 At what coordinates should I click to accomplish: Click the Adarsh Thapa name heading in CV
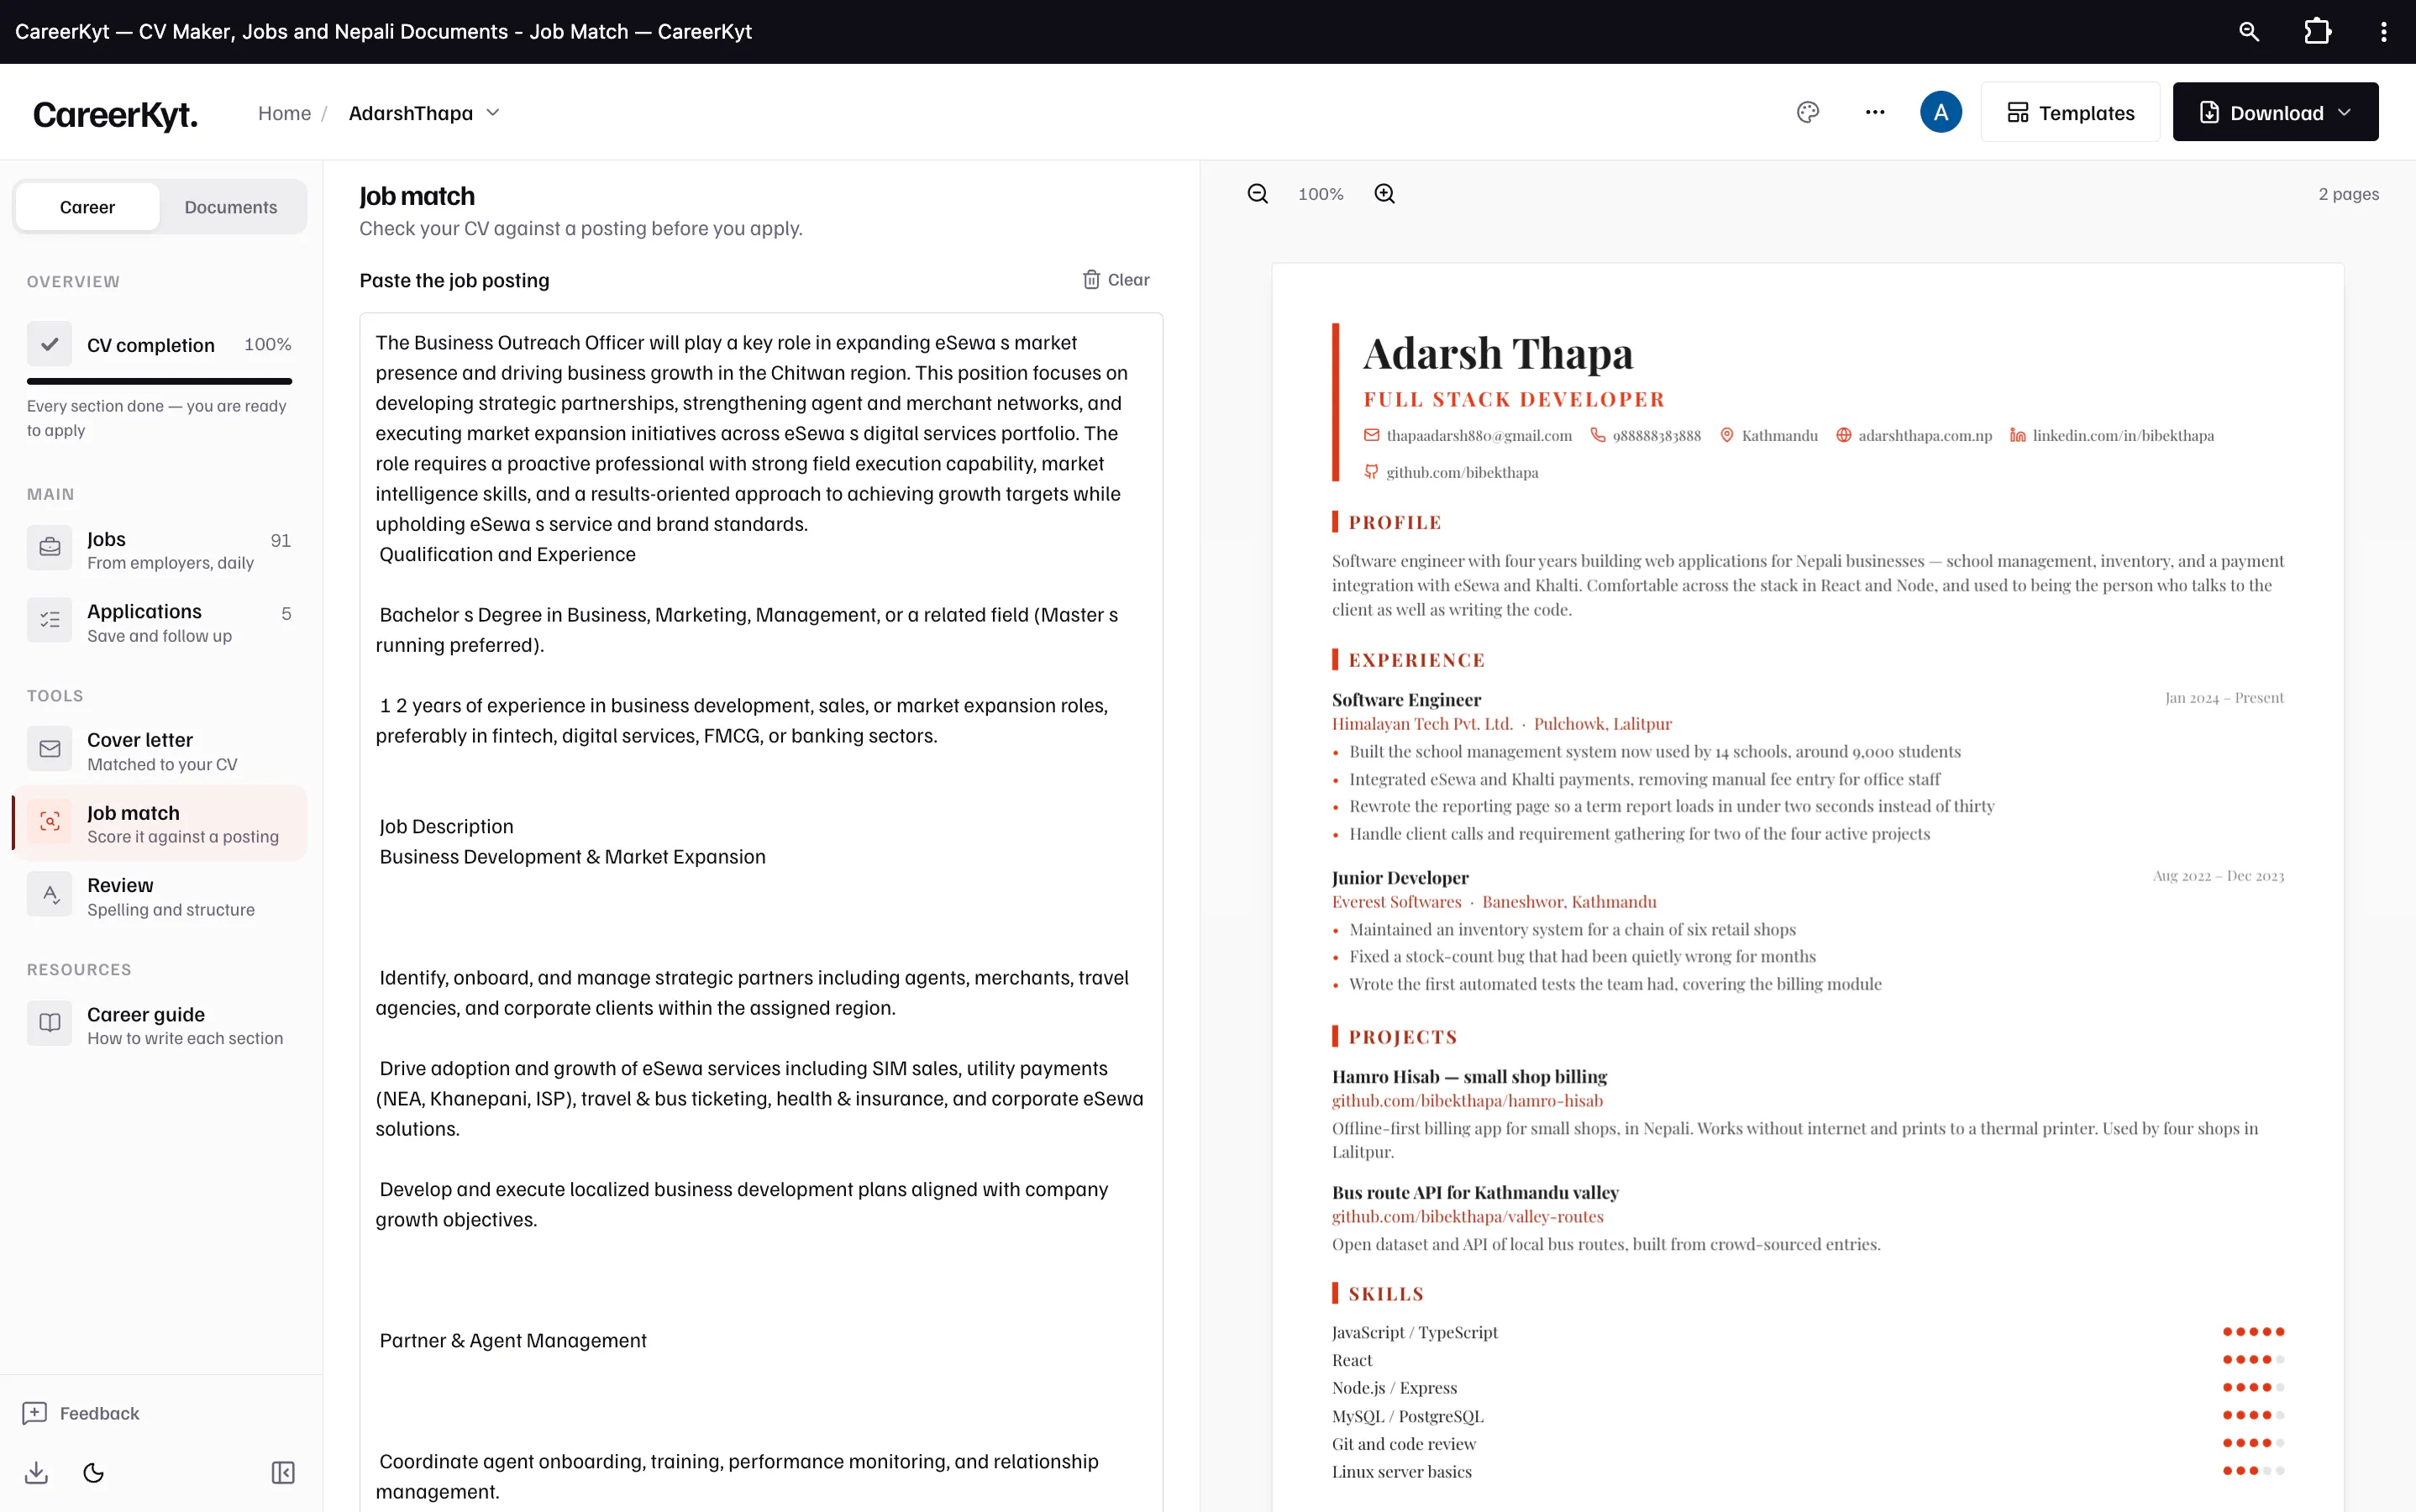(1497, 353)
